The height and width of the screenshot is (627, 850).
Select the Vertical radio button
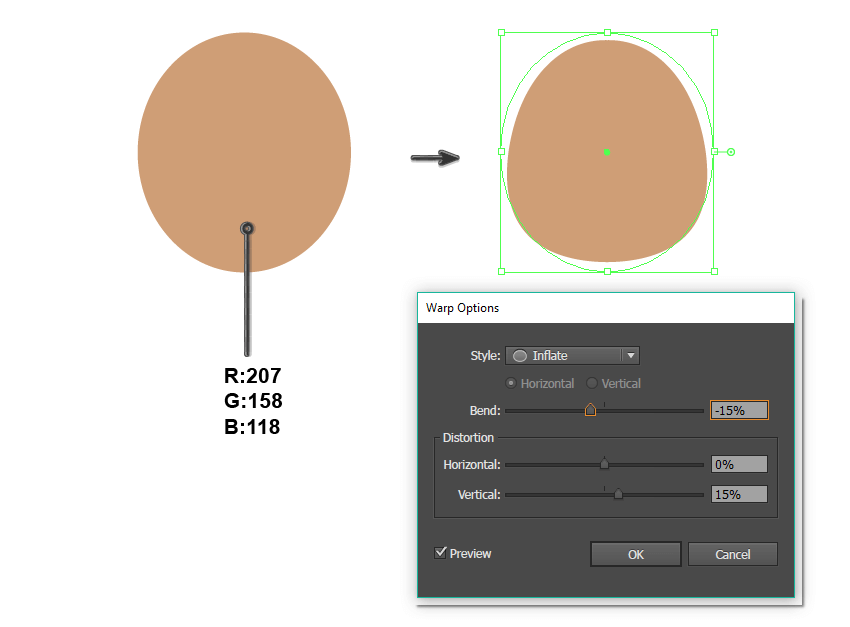tap(592, 383)
